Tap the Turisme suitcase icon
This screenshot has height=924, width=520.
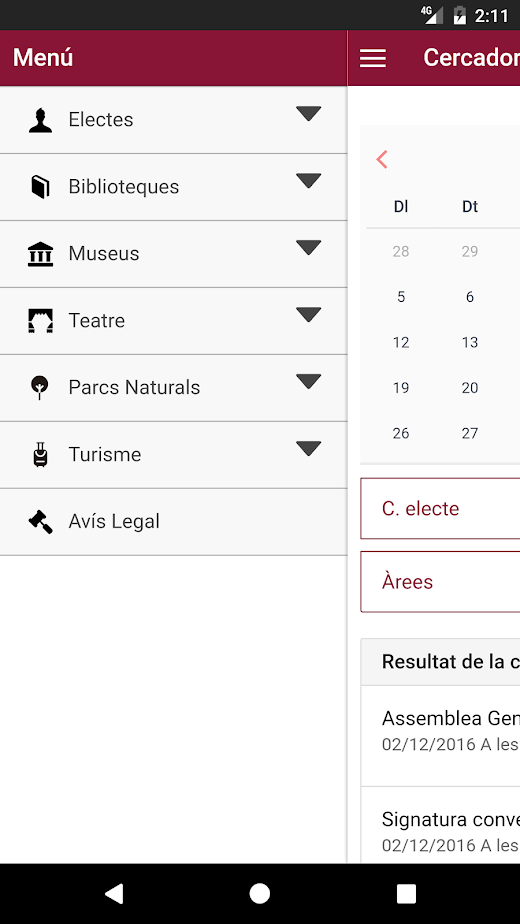(40, 455)
